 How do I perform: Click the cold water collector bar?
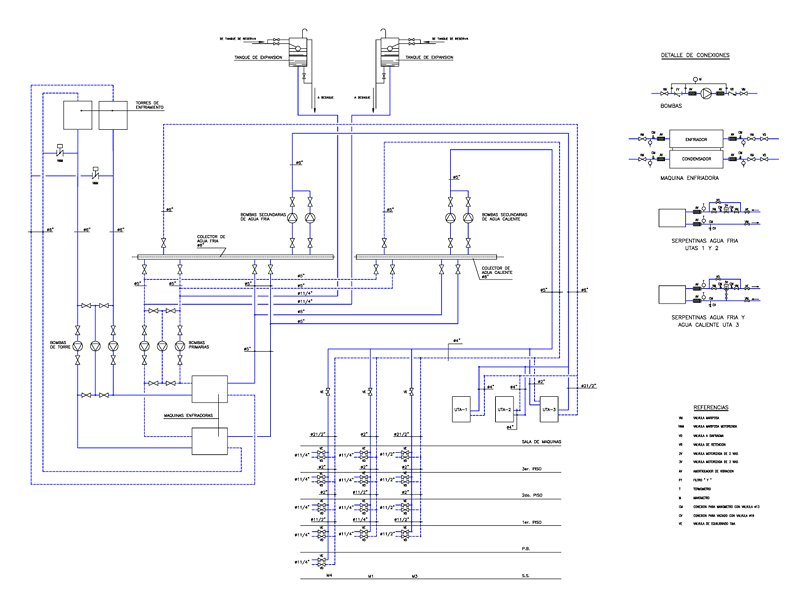pyautogui.click(x=208, y=257)
